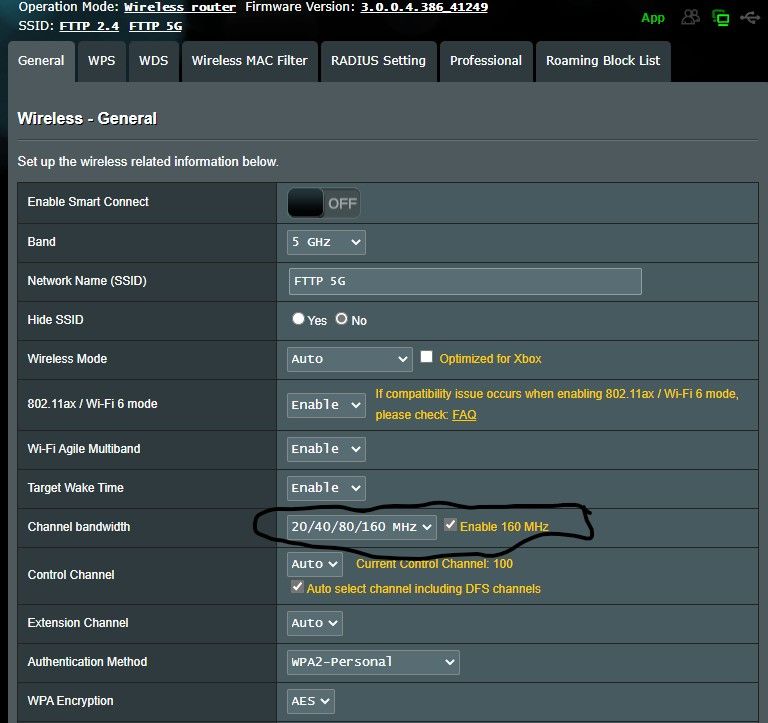Switch to the WPS tab
Image resolution: width=768 pixels, height=723 pixels.
click(x=101, y=60)
